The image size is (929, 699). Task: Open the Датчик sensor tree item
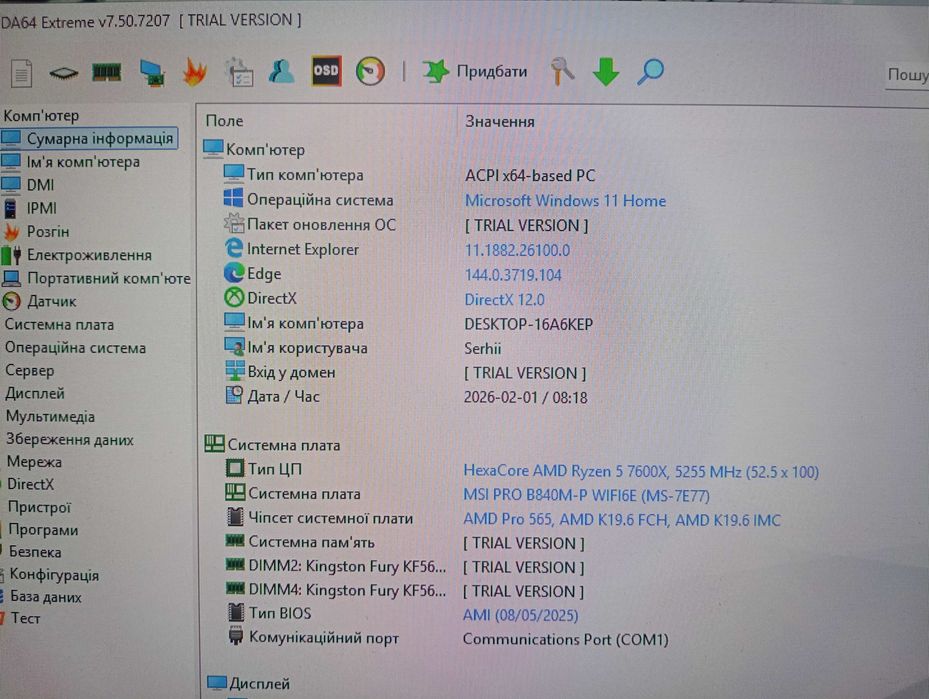40,302
